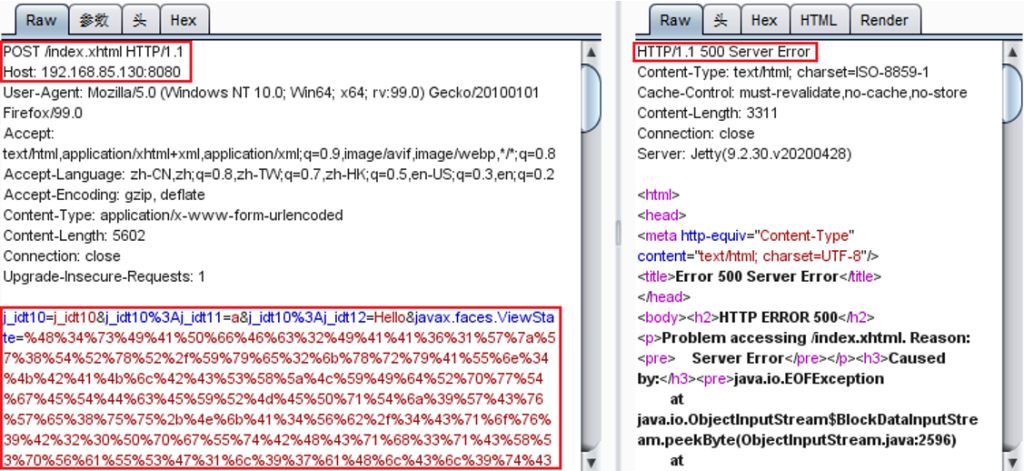Open the 参数 tab in the request panel

[x=94, y=20]
